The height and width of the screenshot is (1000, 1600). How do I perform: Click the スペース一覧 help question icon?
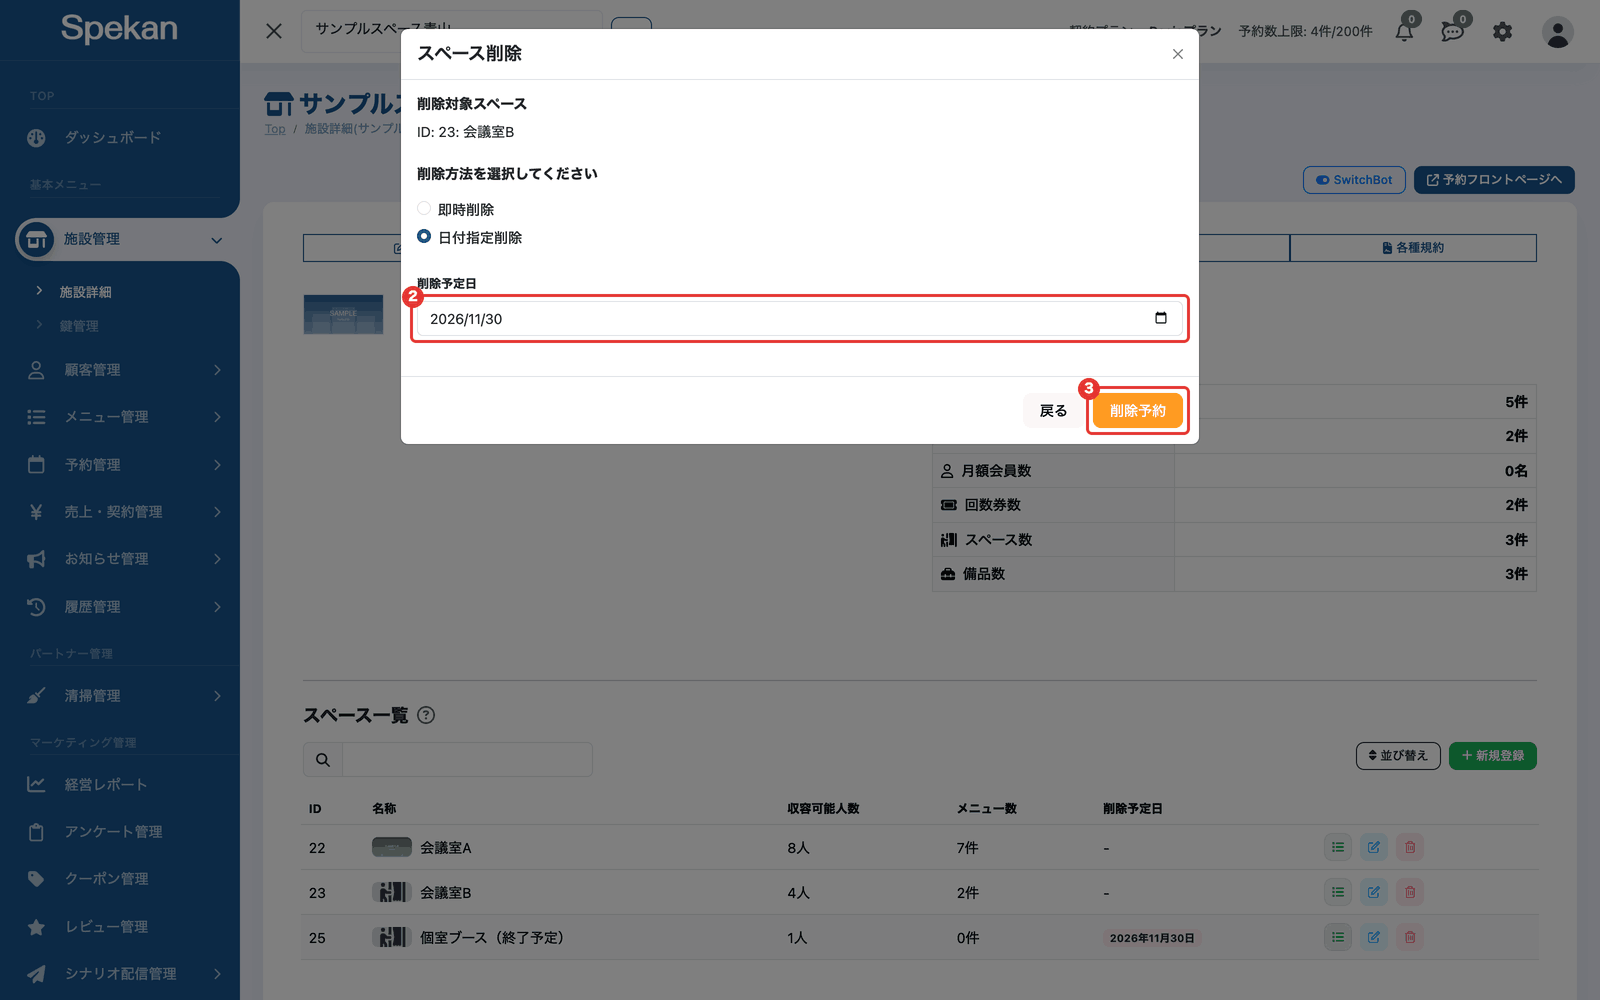click(x=426, y=715)
